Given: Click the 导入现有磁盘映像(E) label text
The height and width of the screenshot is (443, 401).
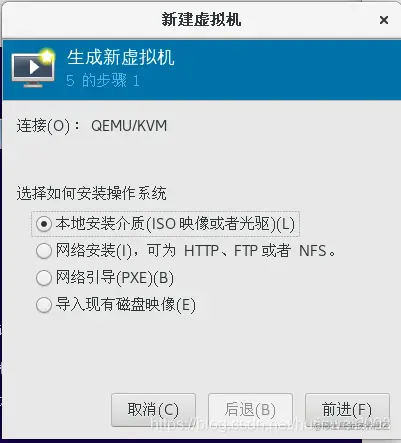Looking at the screenshot, I should [126, 305].
